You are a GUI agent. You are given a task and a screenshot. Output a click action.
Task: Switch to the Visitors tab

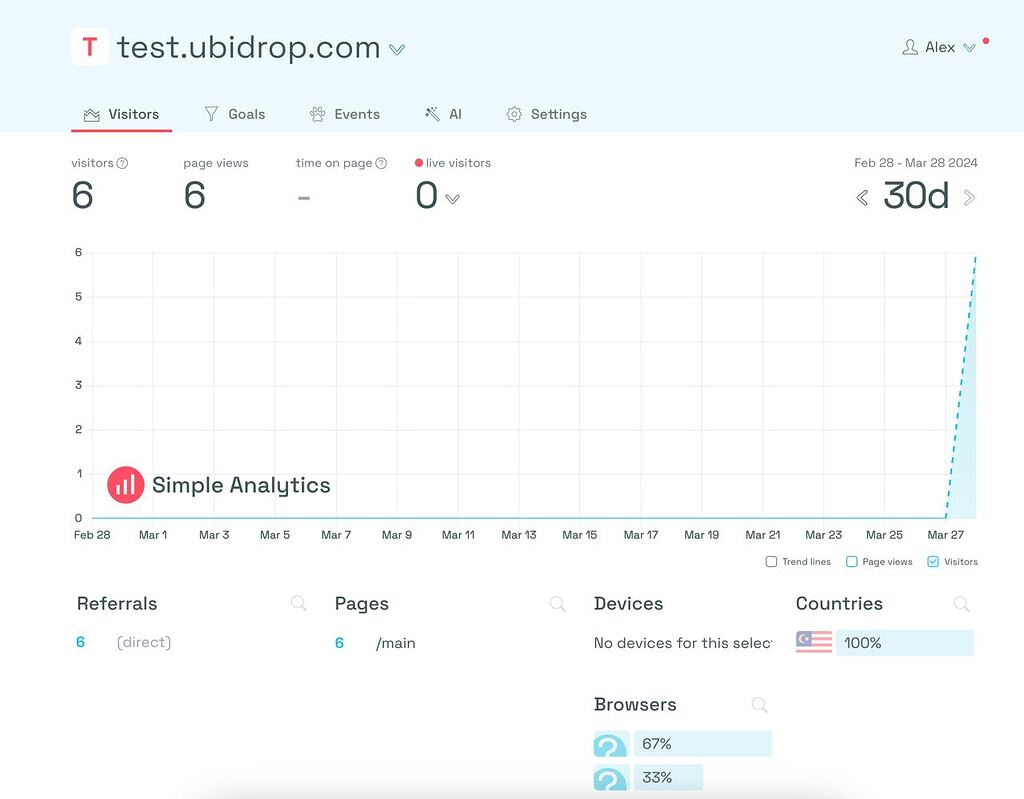point(121,114)
